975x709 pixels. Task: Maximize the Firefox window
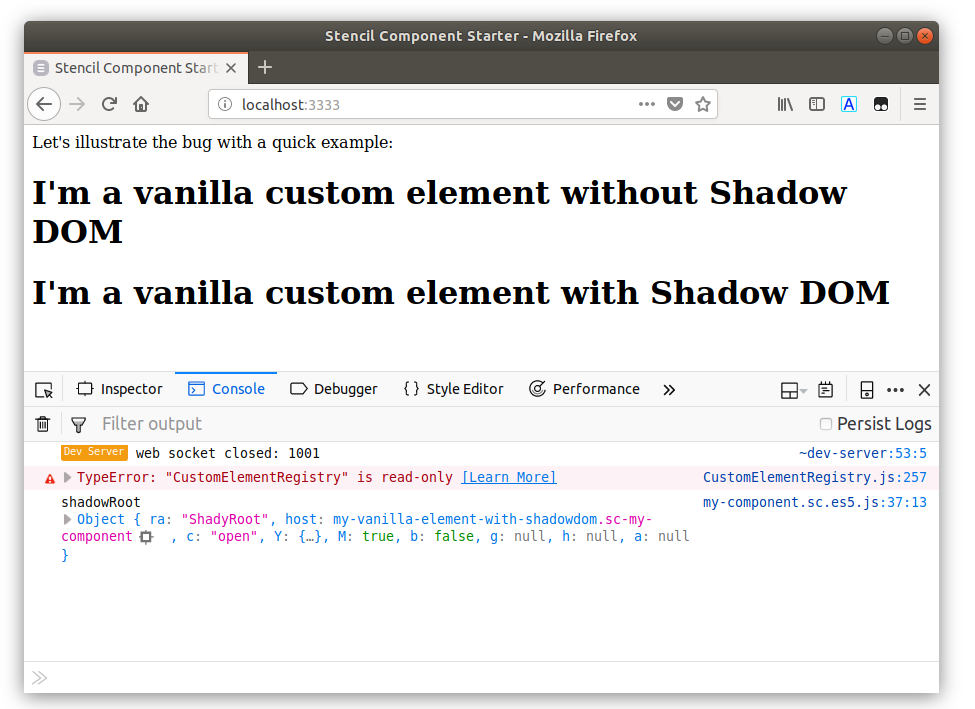(905, 36)
